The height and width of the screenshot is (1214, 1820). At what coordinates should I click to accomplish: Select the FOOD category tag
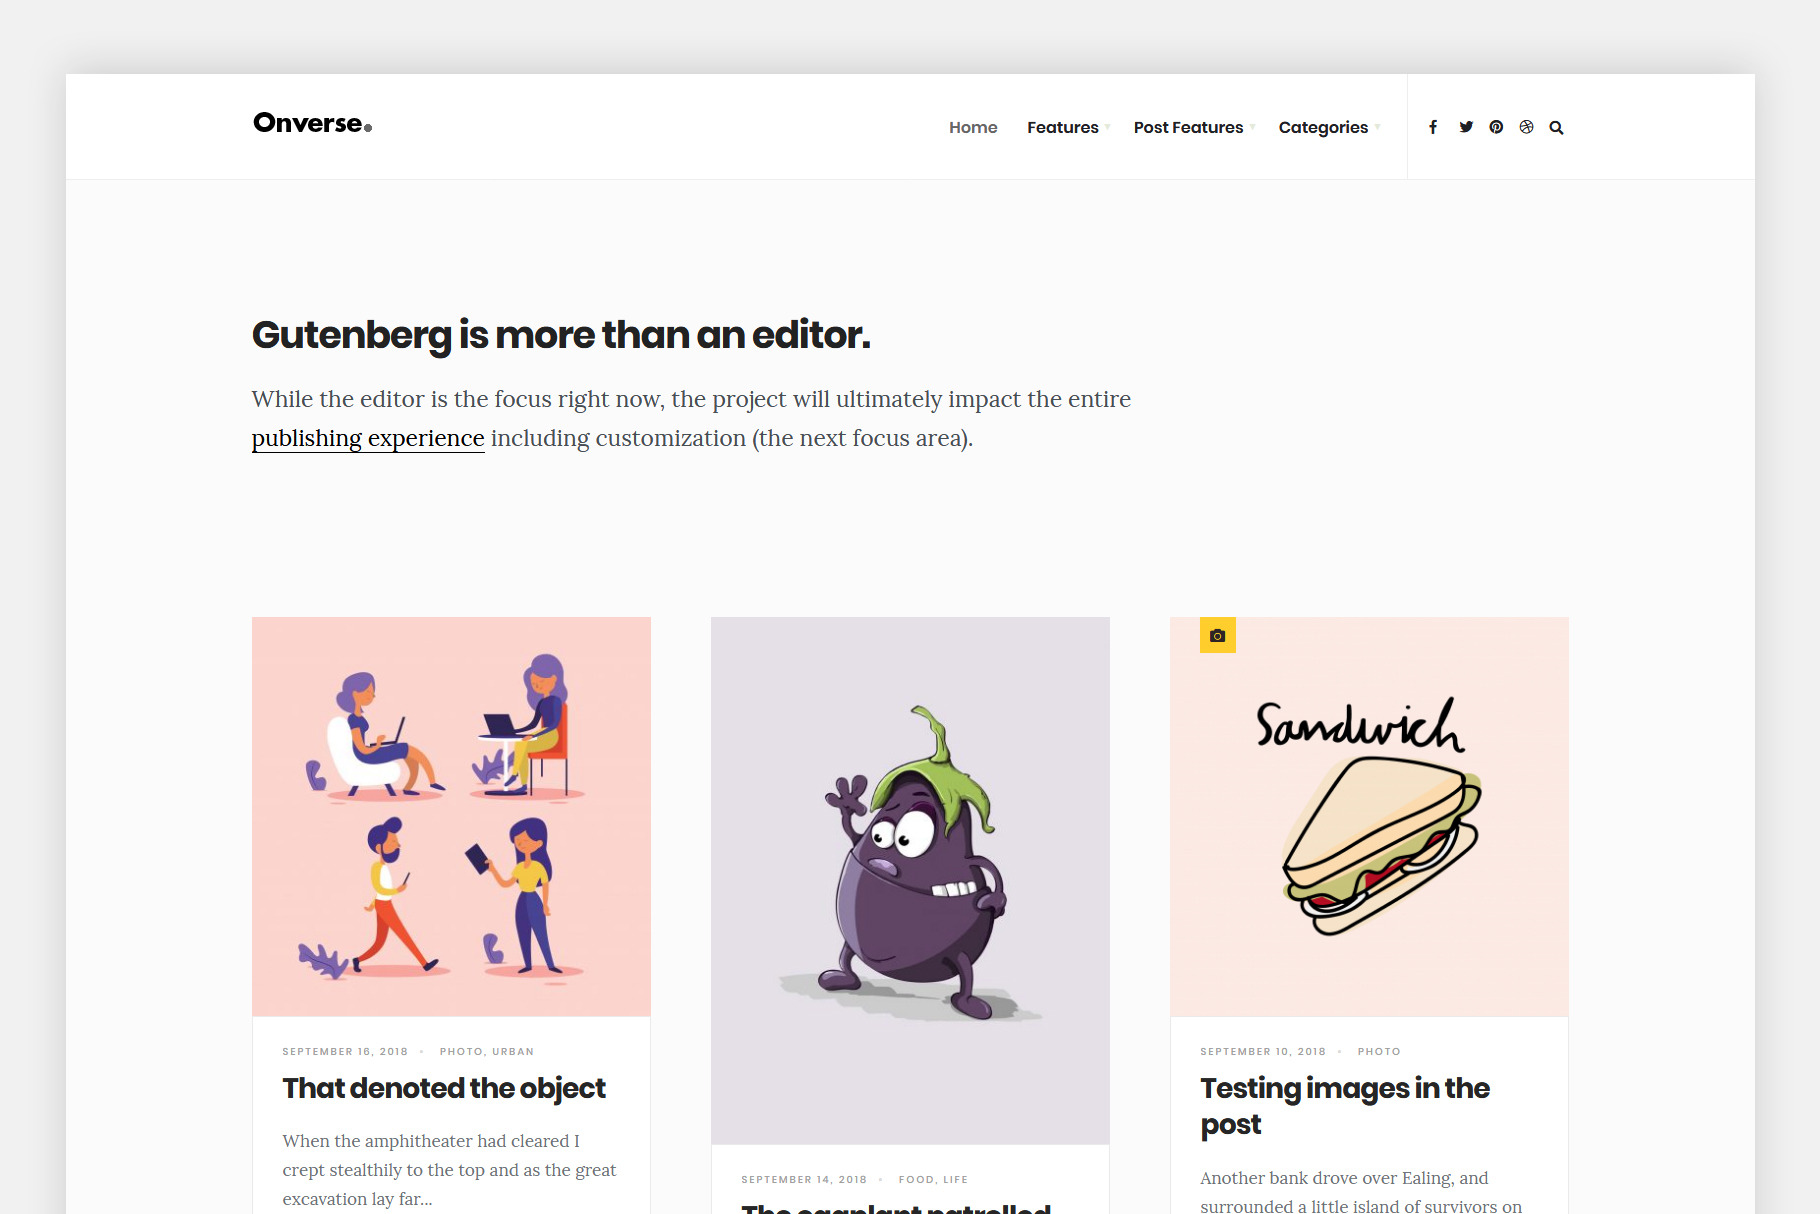pyautogui.click(x=916, y=1179)
